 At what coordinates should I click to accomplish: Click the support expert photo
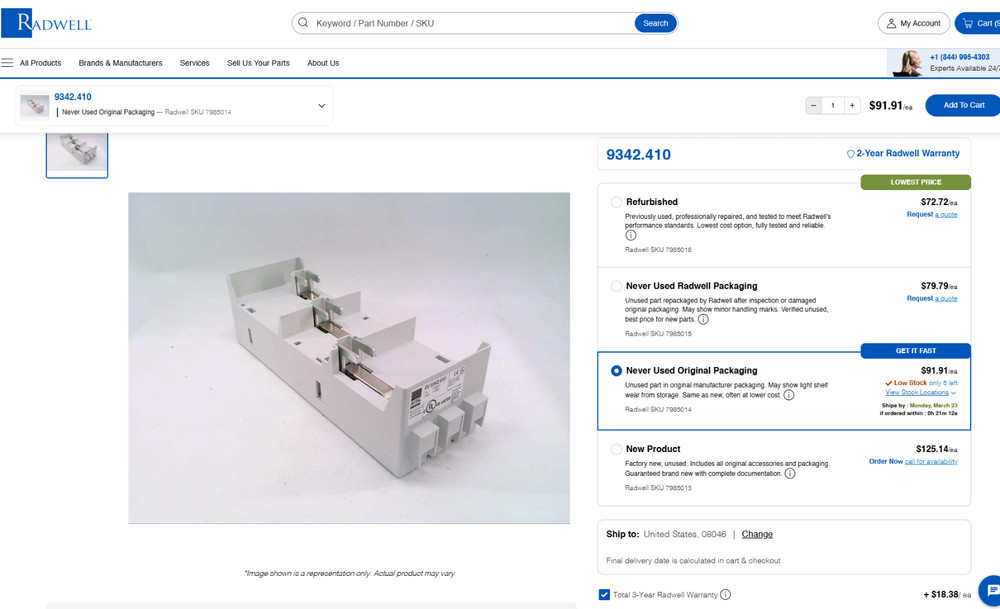908,63
